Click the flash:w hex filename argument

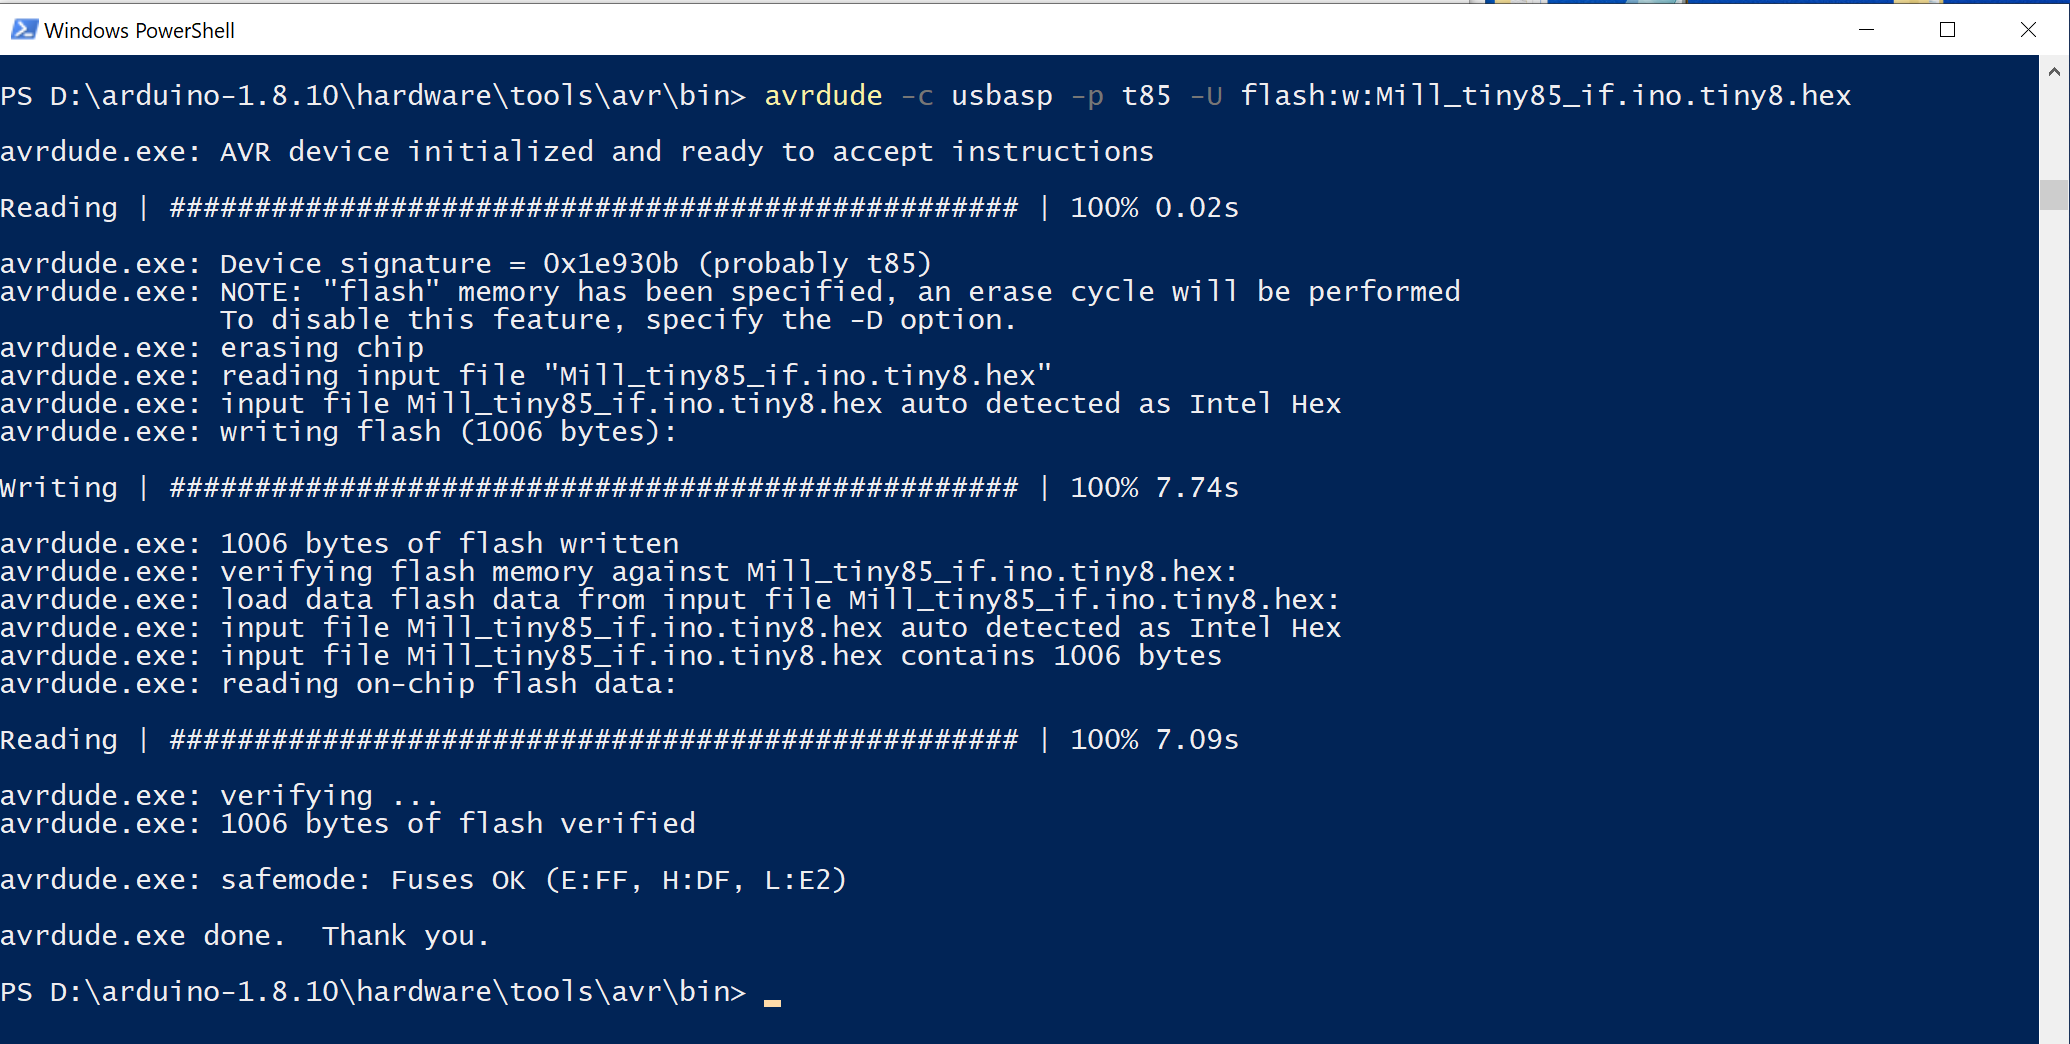(x=1545, y=96)
